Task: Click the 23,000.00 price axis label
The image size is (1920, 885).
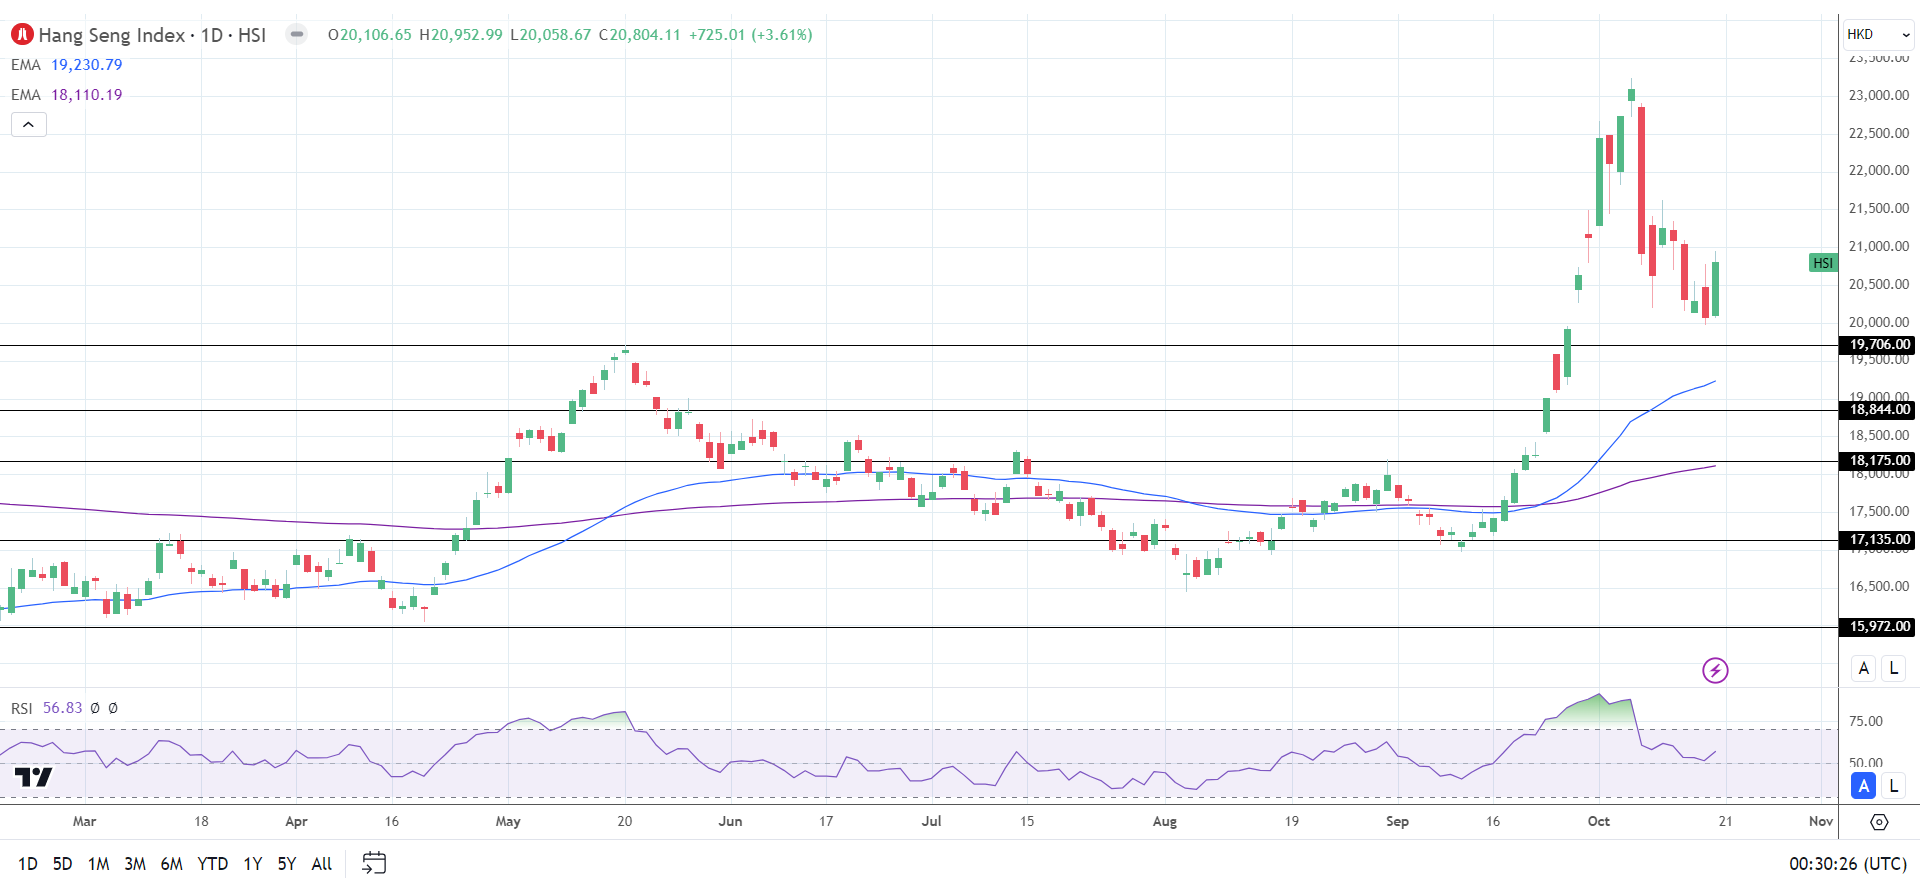Action: (1879, 95)
